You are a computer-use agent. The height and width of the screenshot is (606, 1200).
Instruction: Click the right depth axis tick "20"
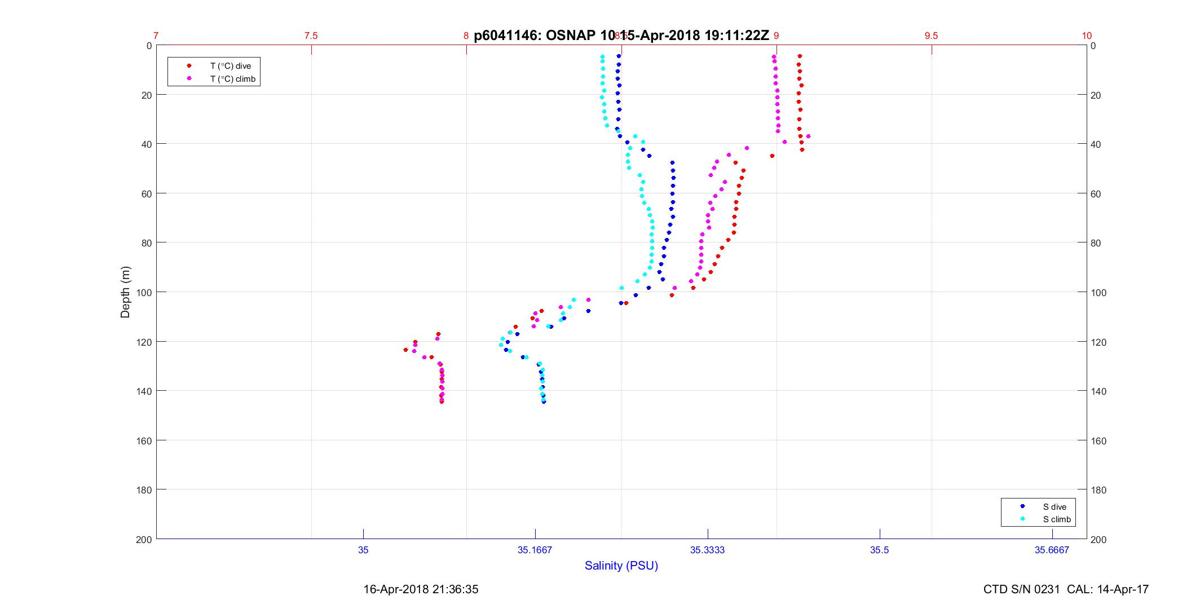tap(1097, 95)
